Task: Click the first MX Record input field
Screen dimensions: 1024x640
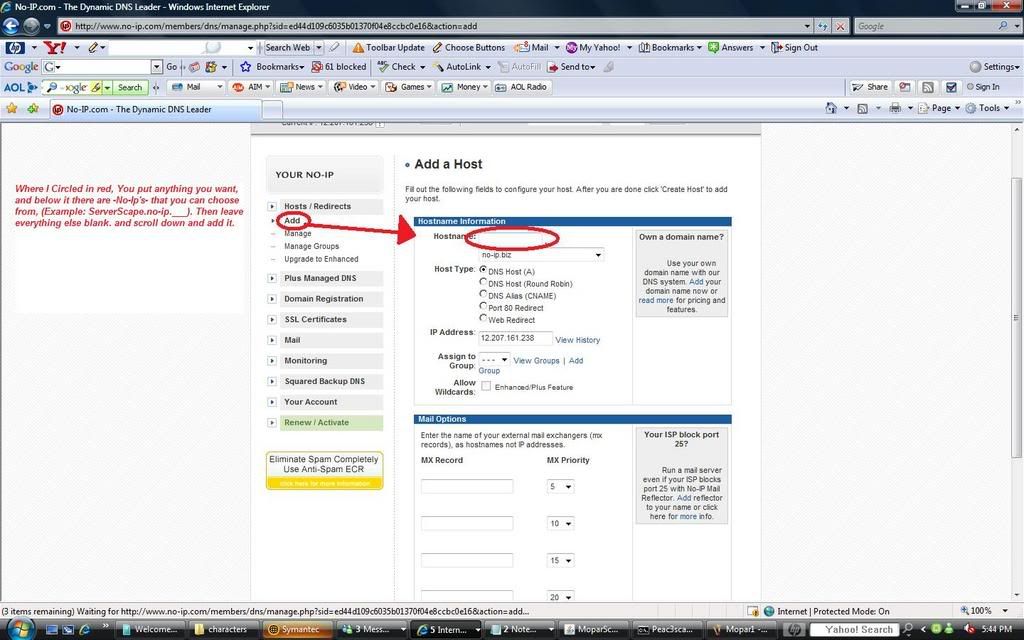Action: click(x=467, y=487)
